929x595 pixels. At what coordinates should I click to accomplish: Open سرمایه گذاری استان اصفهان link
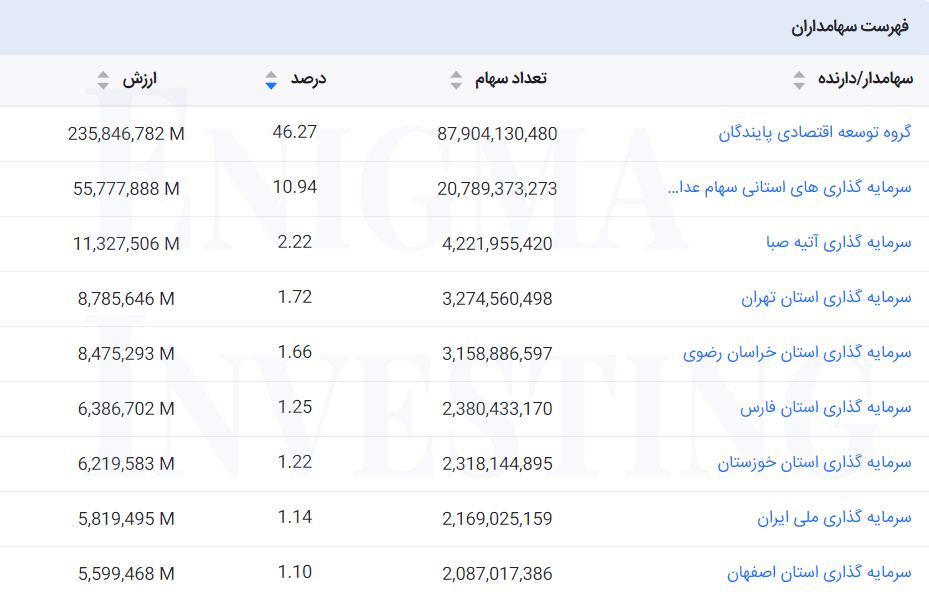pyautogui.click(x=819, y=573)
